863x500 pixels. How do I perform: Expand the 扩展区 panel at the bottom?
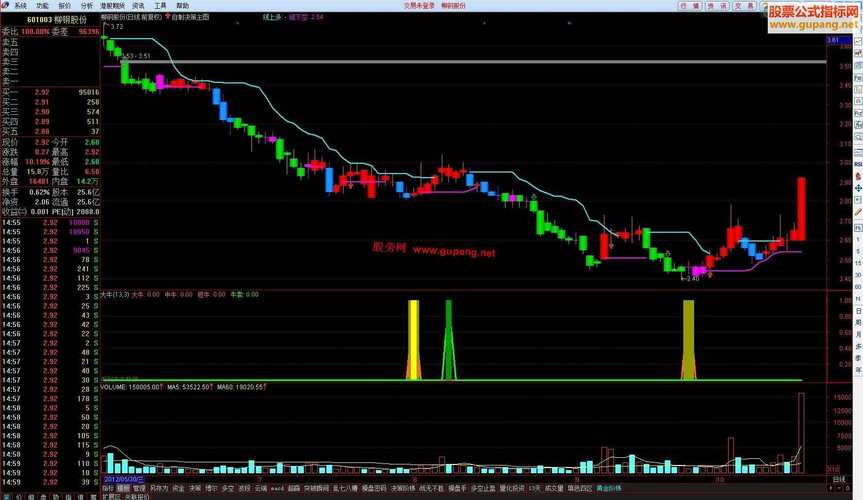110,496
